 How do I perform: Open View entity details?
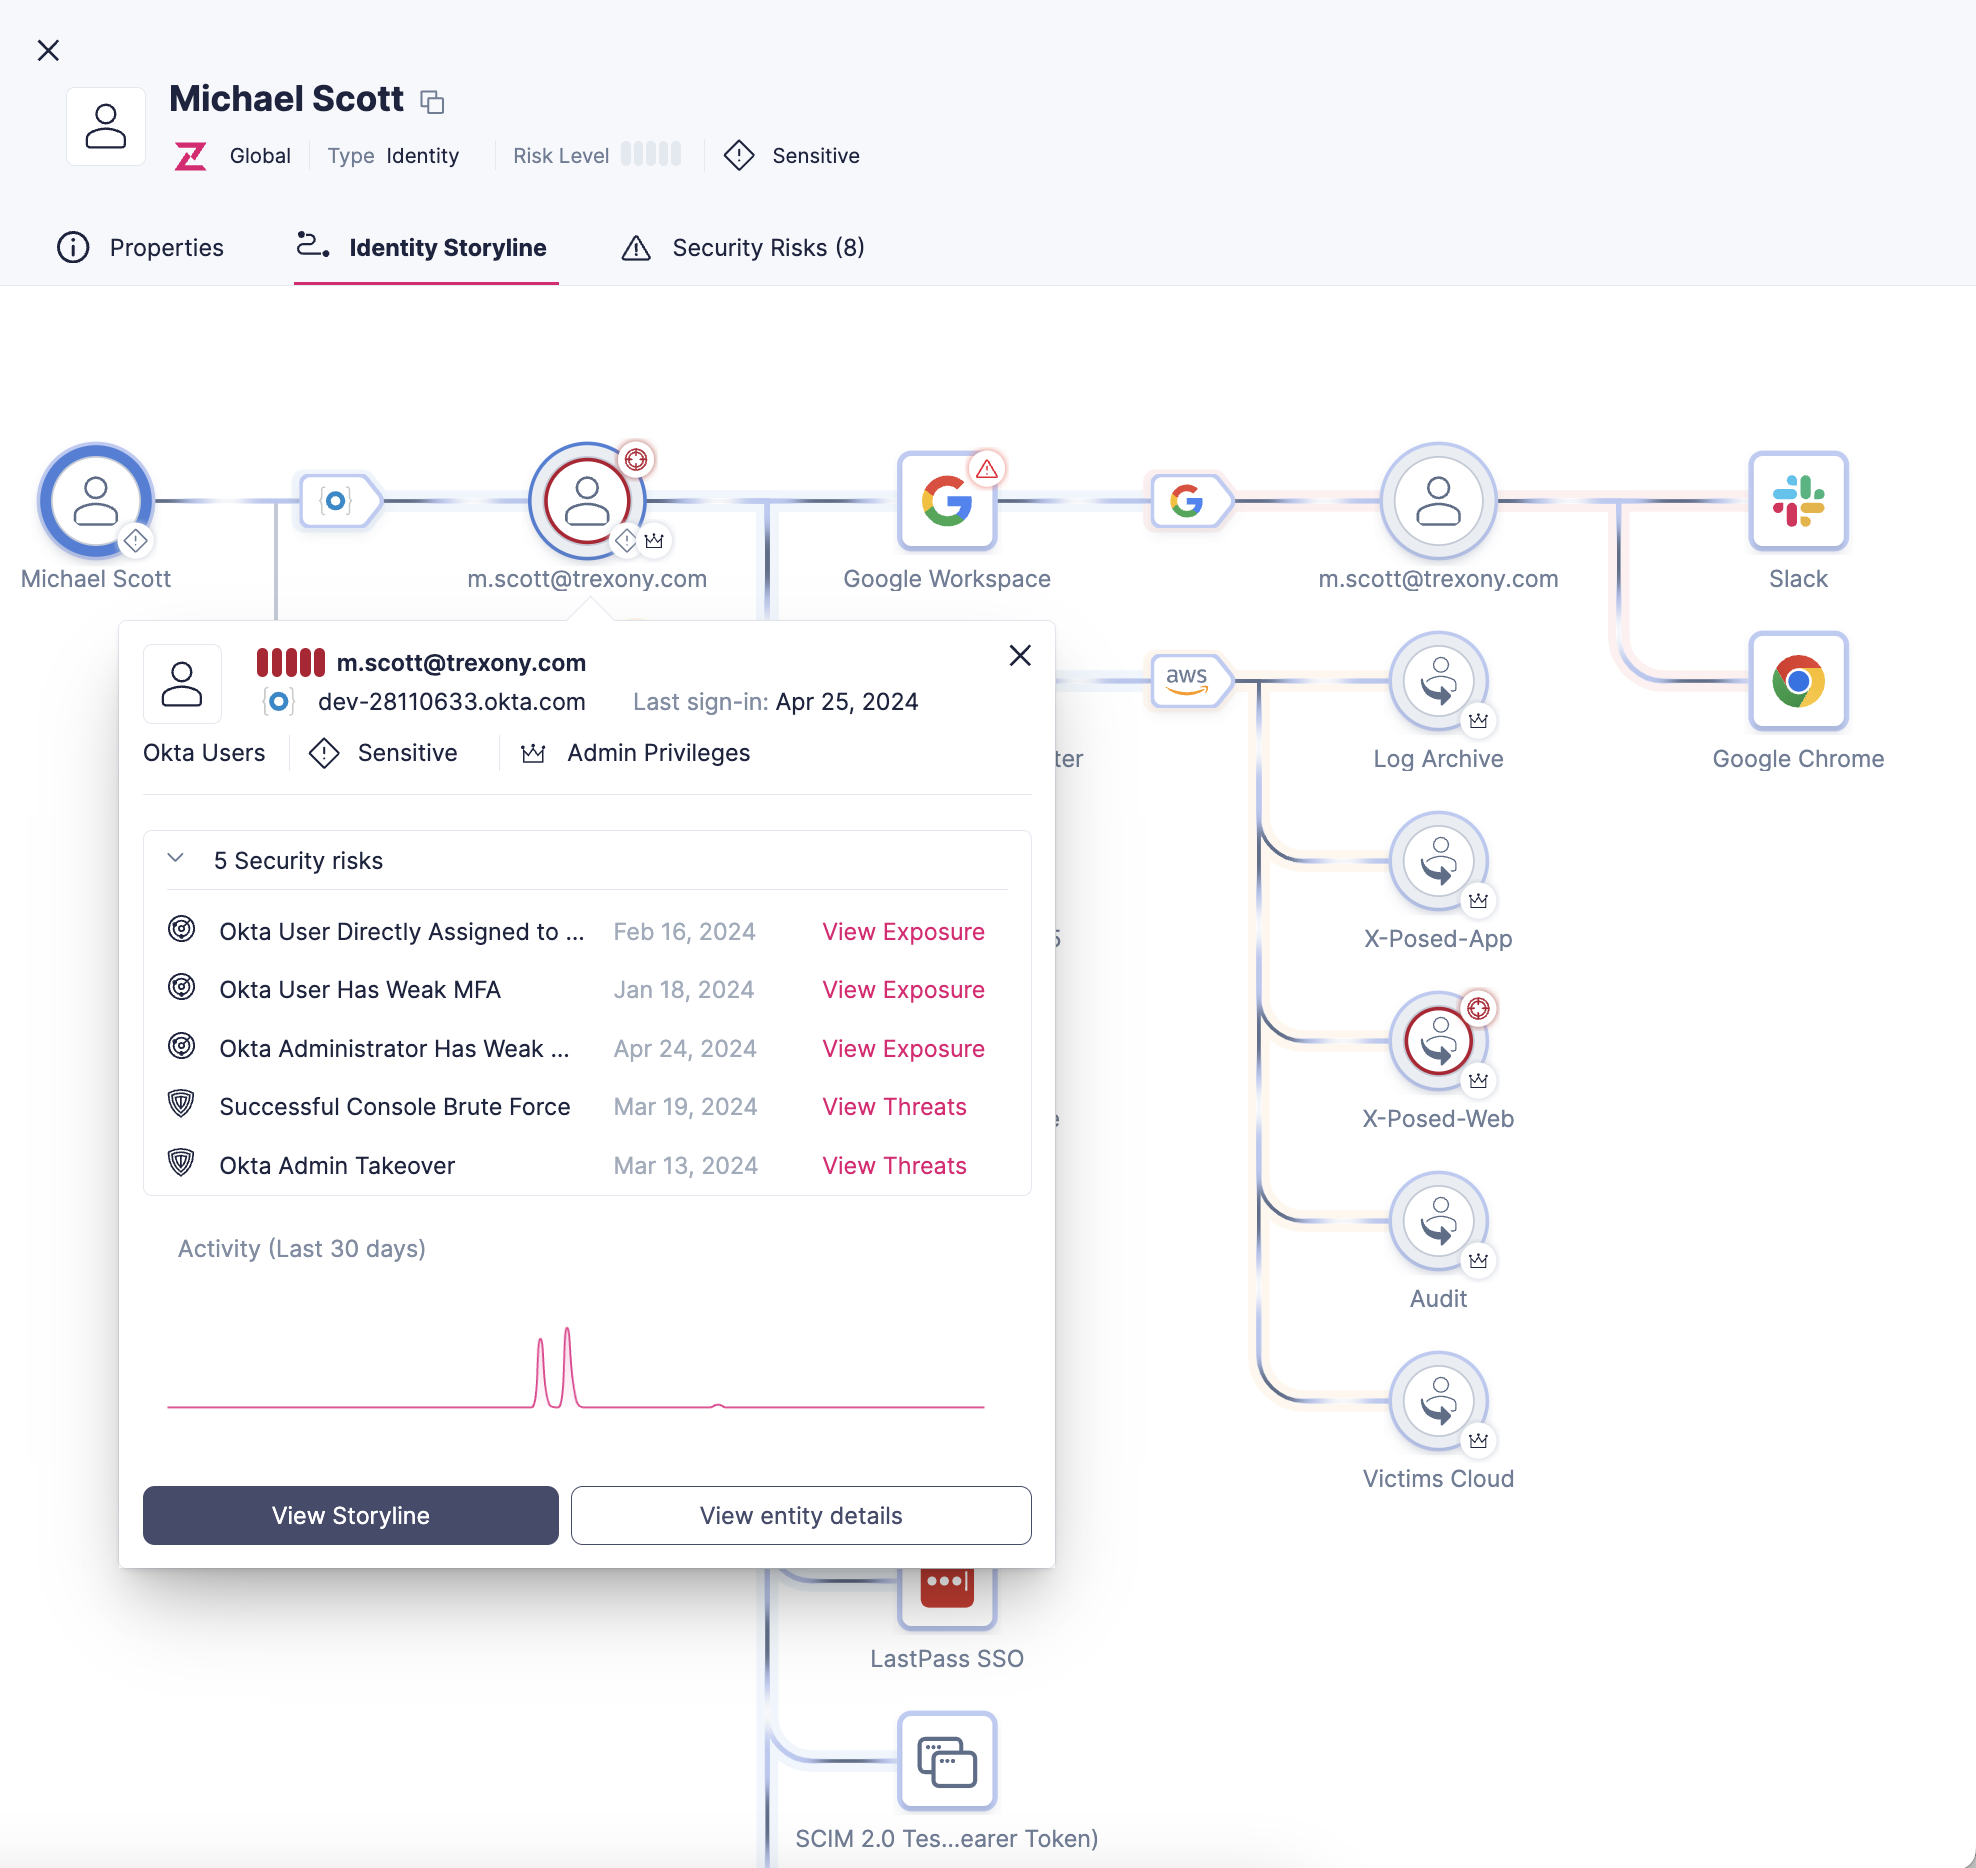(x=800, y=1515)
